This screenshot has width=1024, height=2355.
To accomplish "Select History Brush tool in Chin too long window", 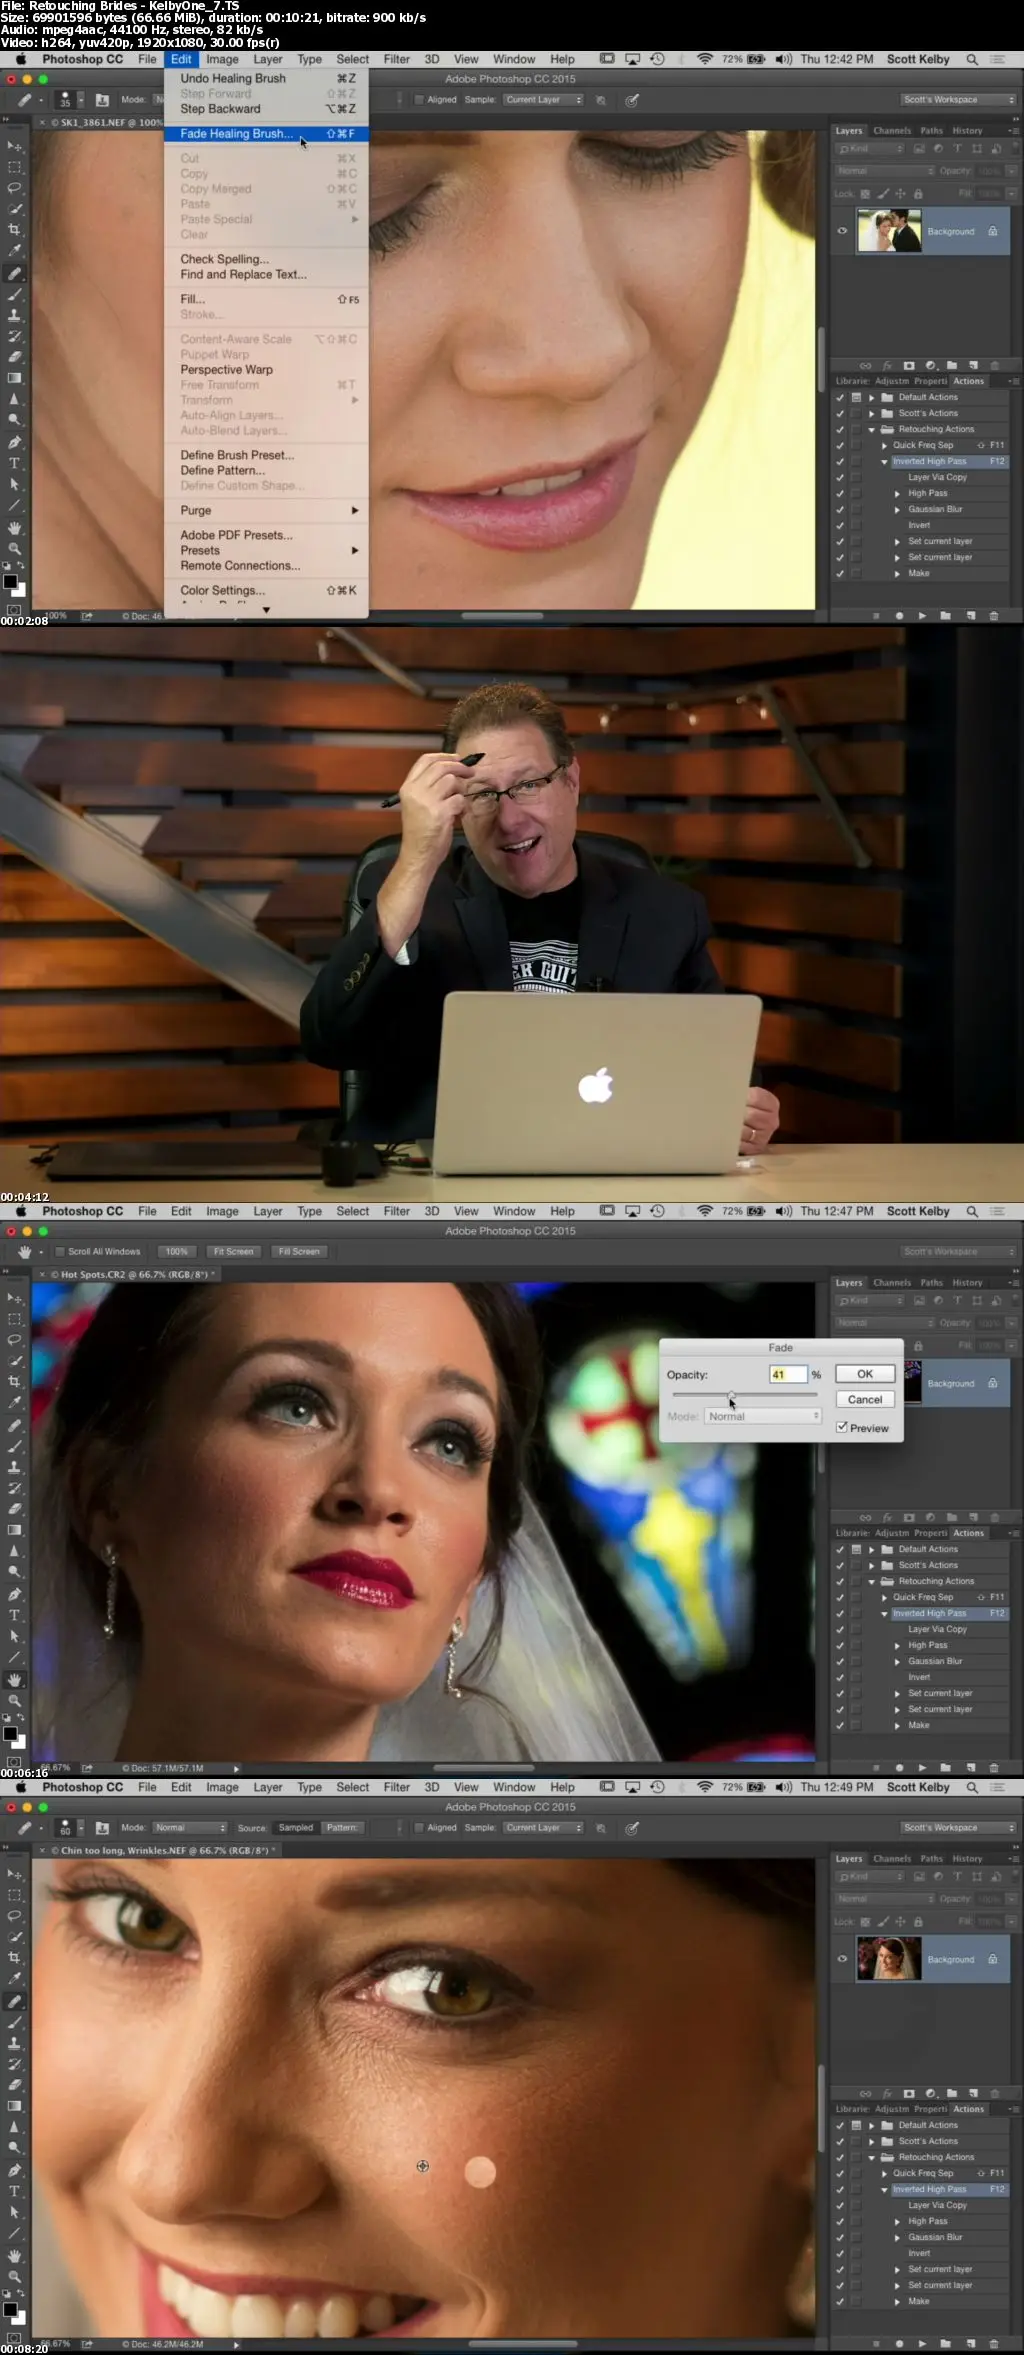I will [x=15, y=2064].
